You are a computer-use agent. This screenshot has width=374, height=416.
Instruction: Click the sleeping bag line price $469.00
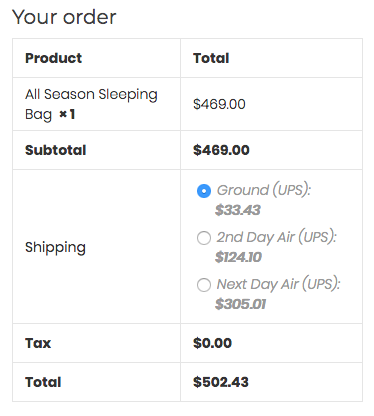(x=219, y=104)
